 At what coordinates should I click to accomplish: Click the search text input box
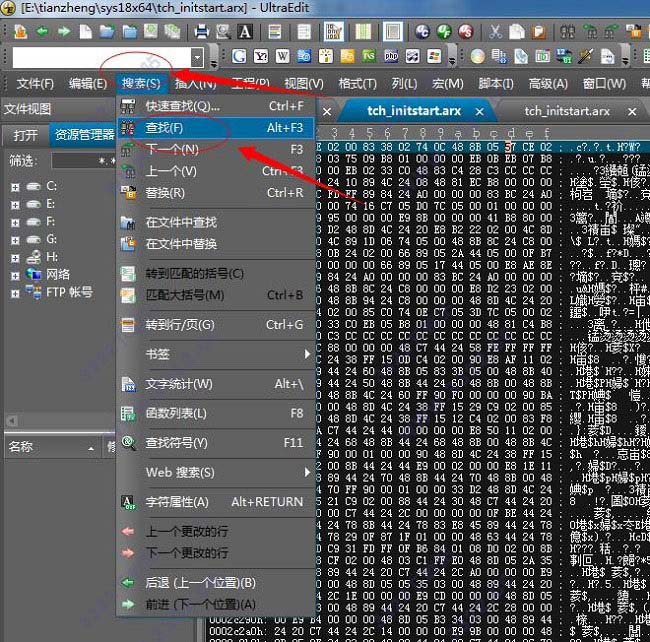coord(102,57)
